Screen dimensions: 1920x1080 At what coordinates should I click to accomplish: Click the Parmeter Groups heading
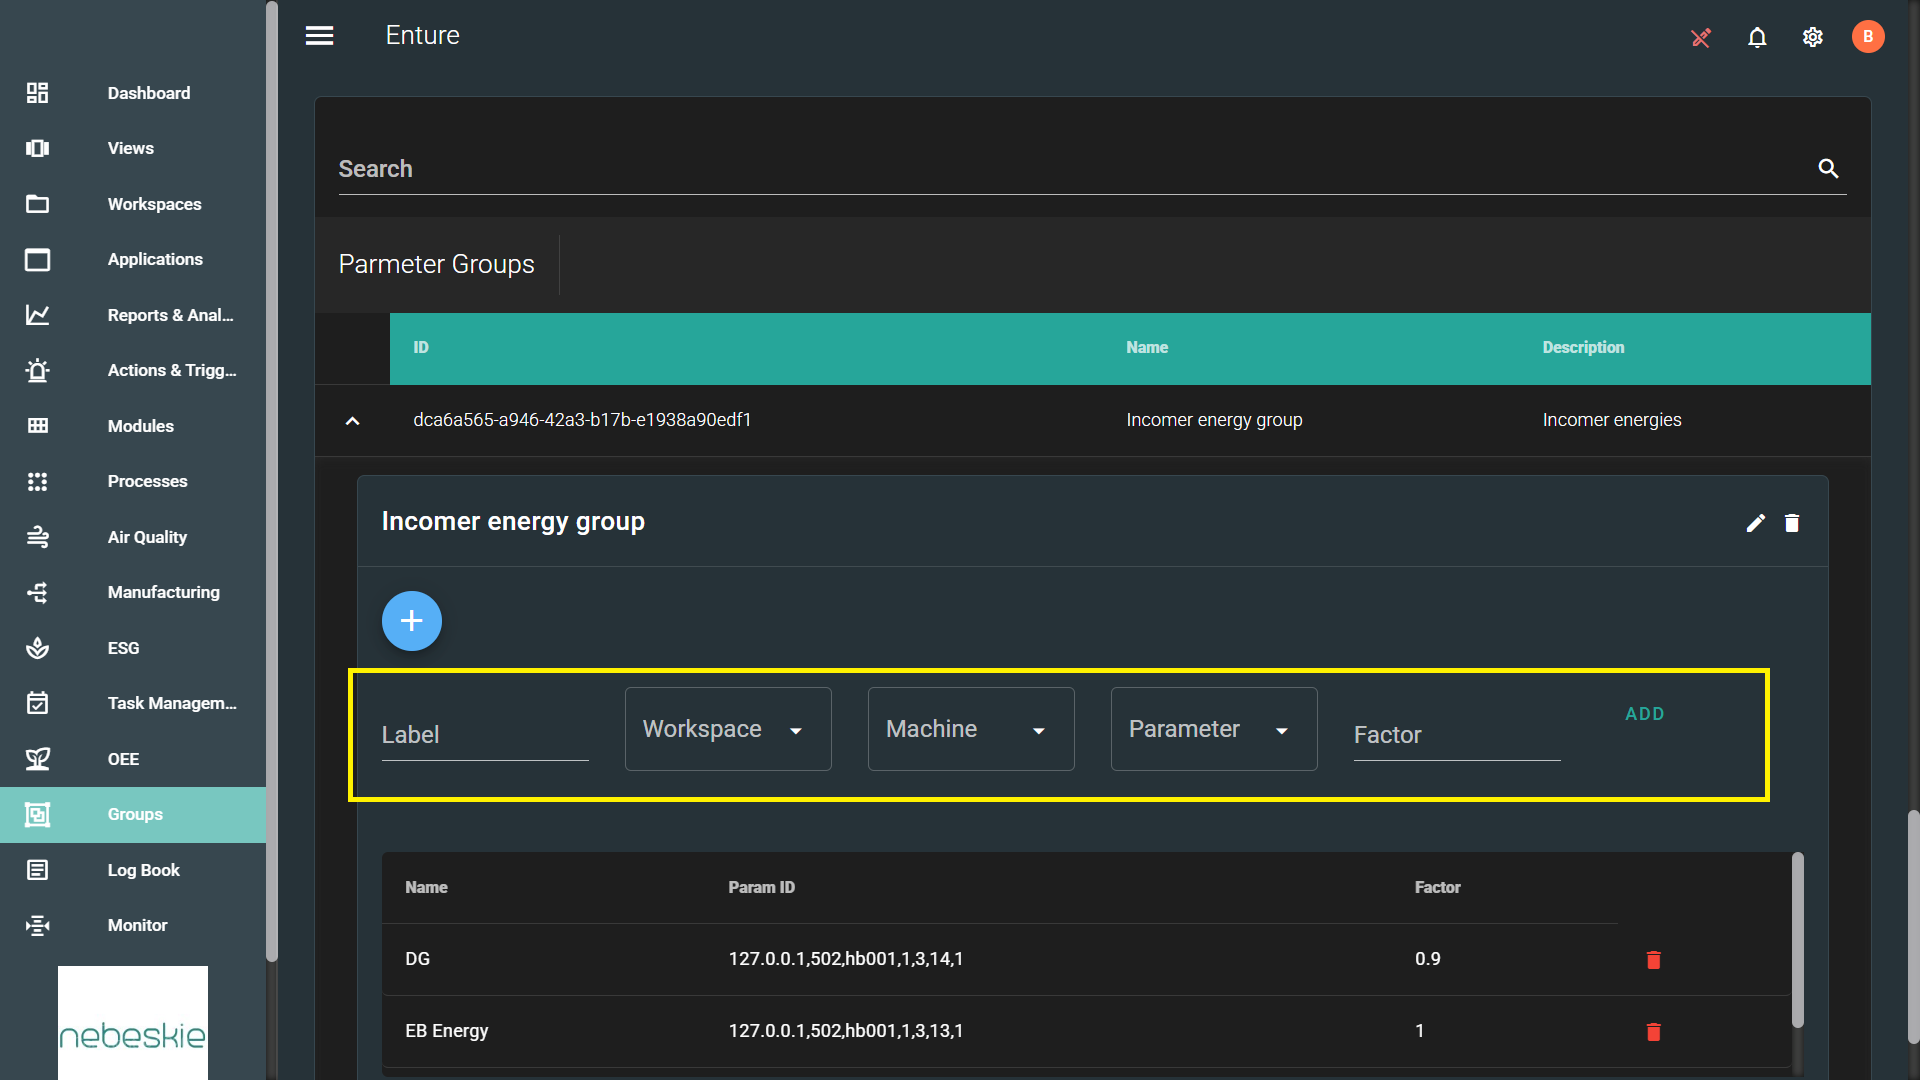(x=437, y=264)
